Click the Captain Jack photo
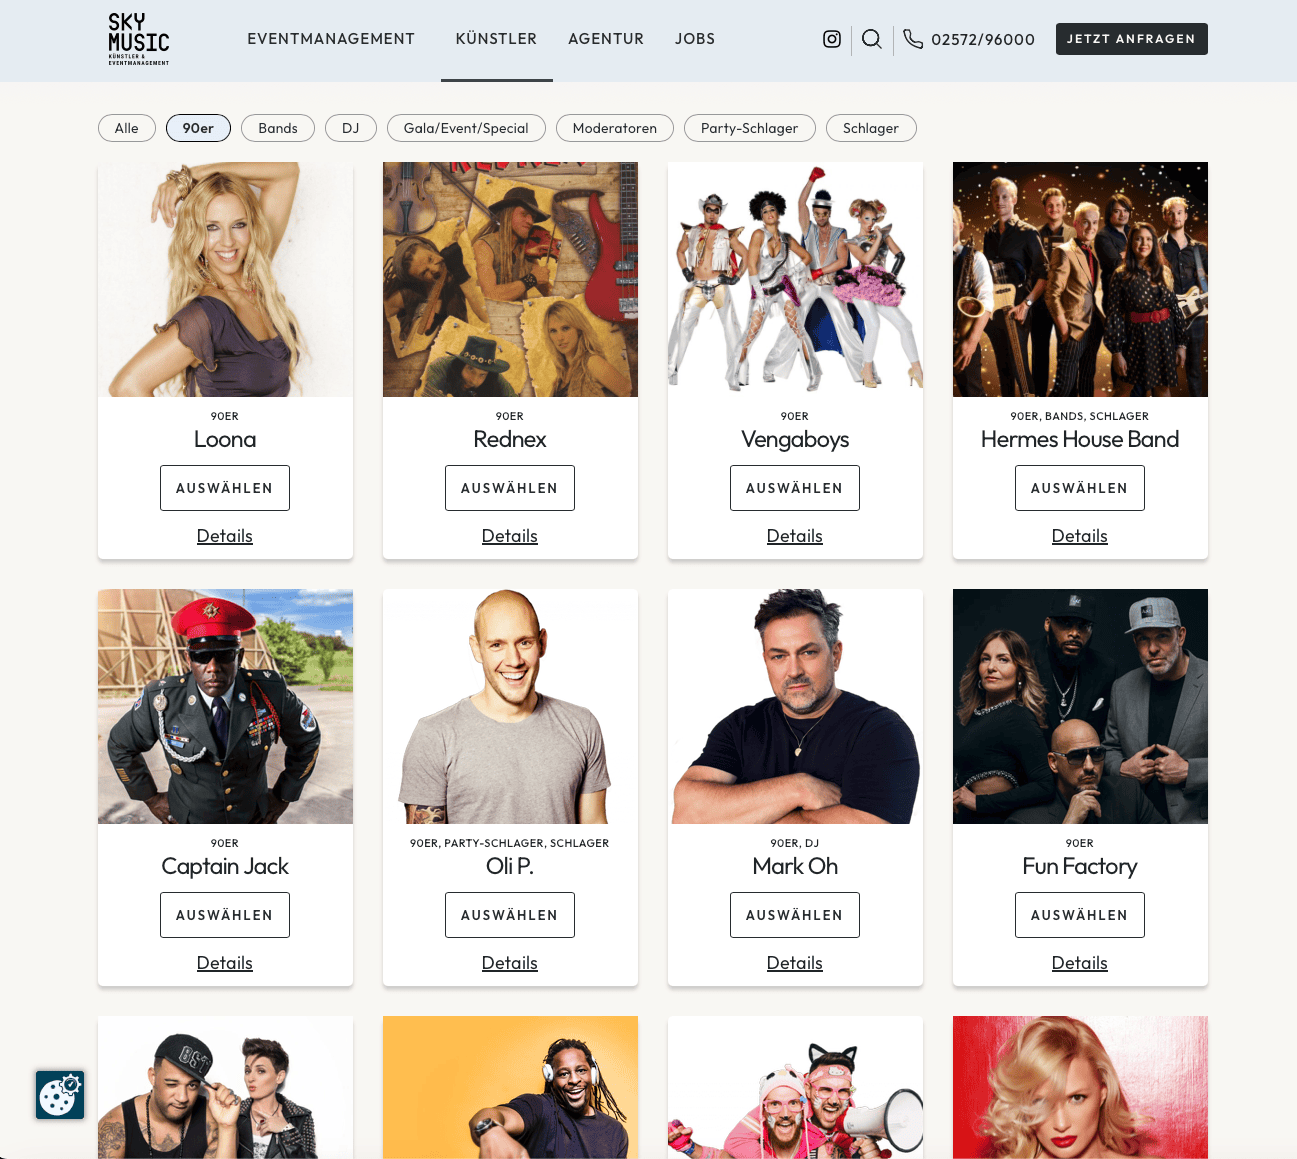 coord(225,706)
